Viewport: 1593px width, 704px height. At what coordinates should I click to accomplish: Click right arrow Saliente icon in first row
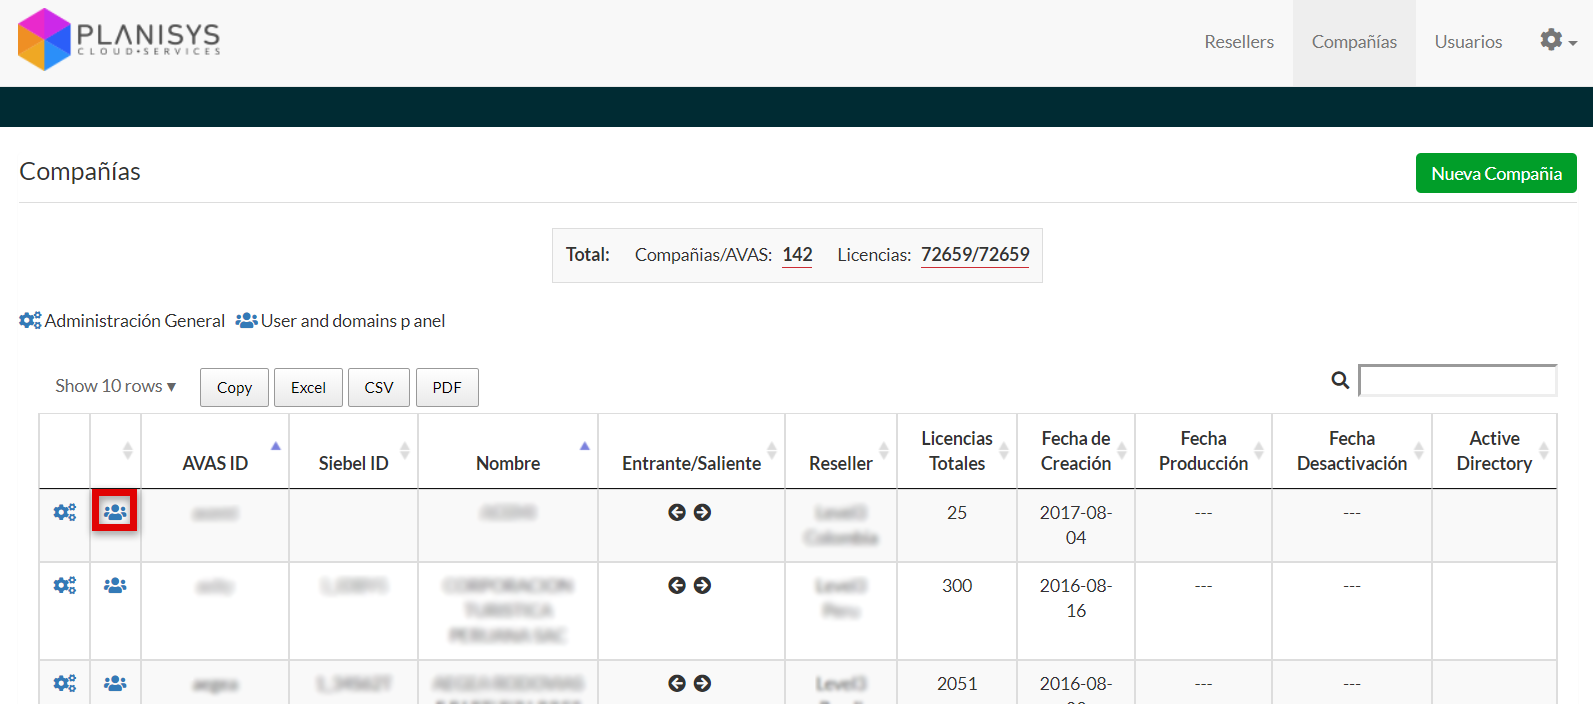703,512
